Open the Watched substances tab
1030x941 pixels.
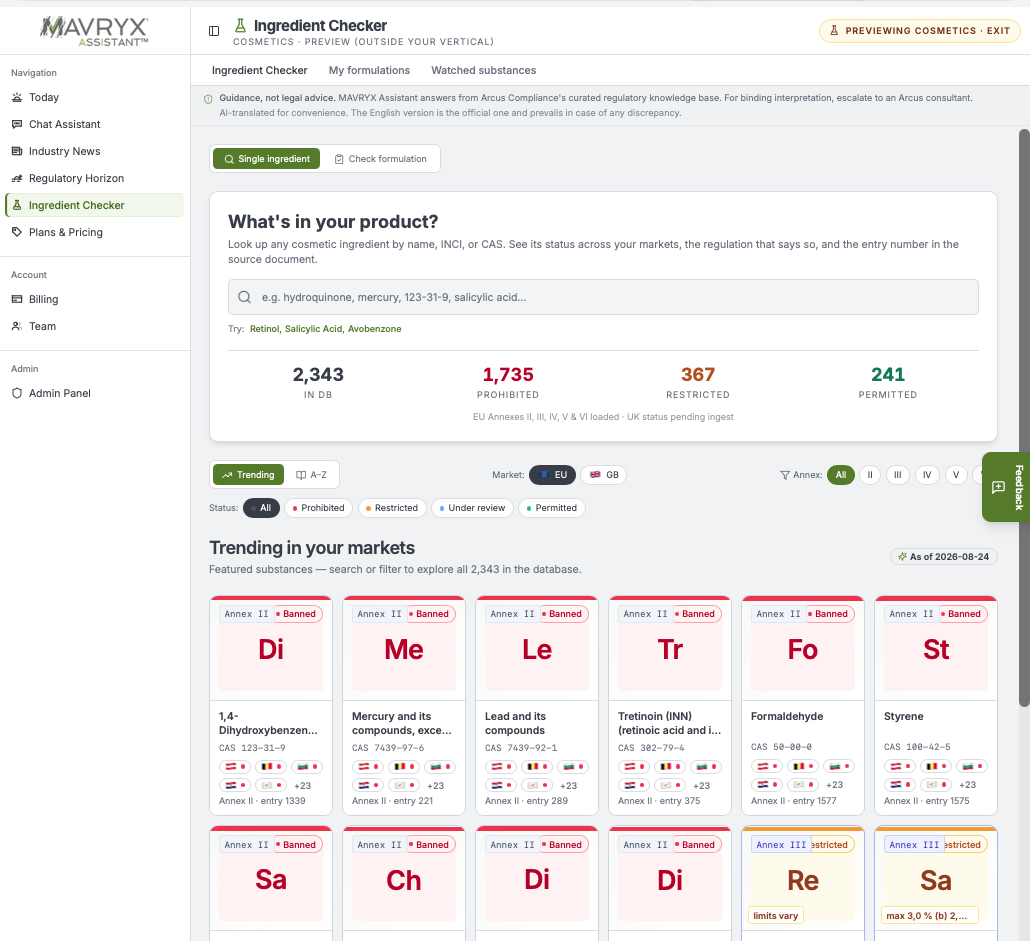483,70
